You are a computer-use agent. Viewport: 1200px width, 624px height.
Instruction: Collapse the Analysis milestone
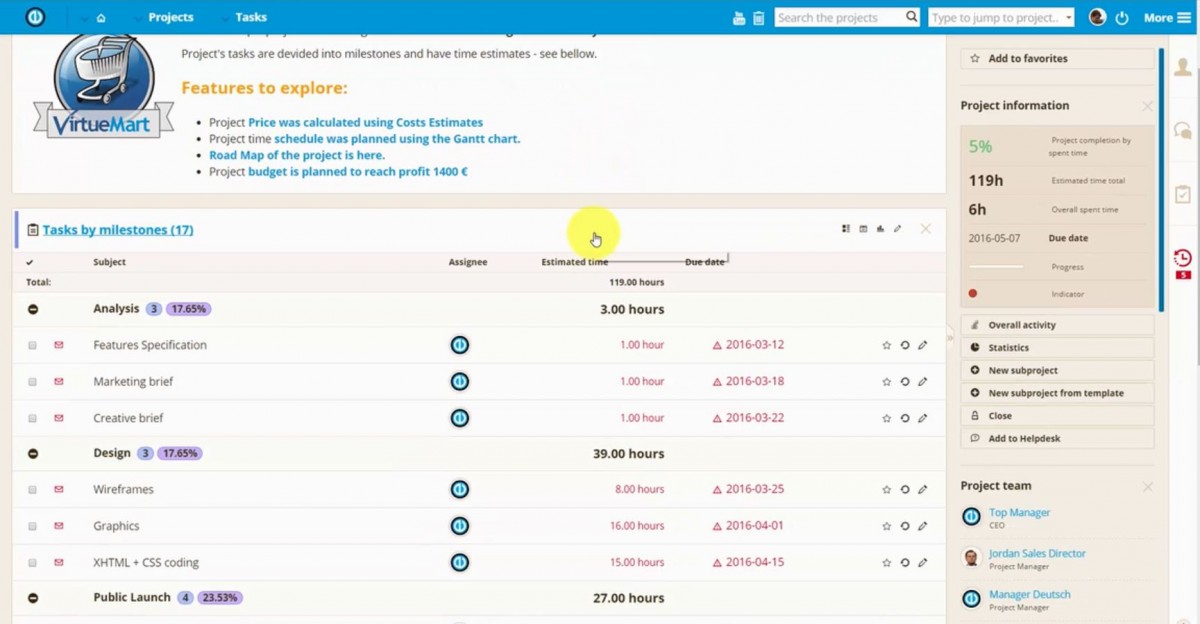pyautogui.click(x=33, y=309)
